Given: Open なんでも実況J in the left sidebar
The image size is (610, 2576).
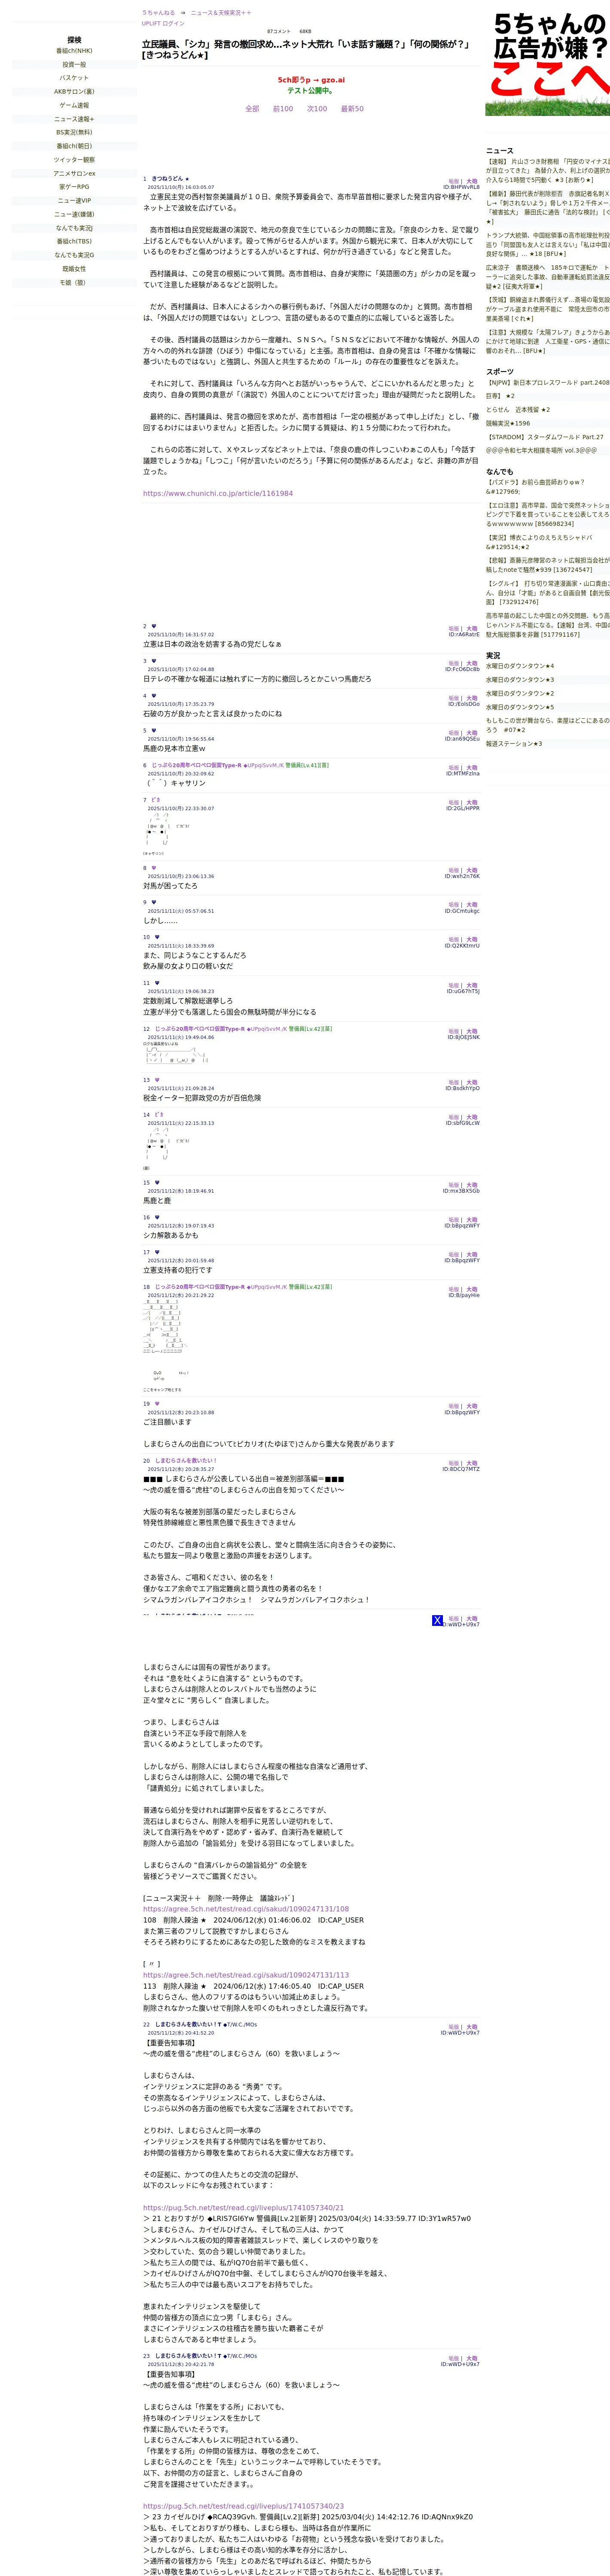Looking at the screenshot, I should click(x=74, y=228).
